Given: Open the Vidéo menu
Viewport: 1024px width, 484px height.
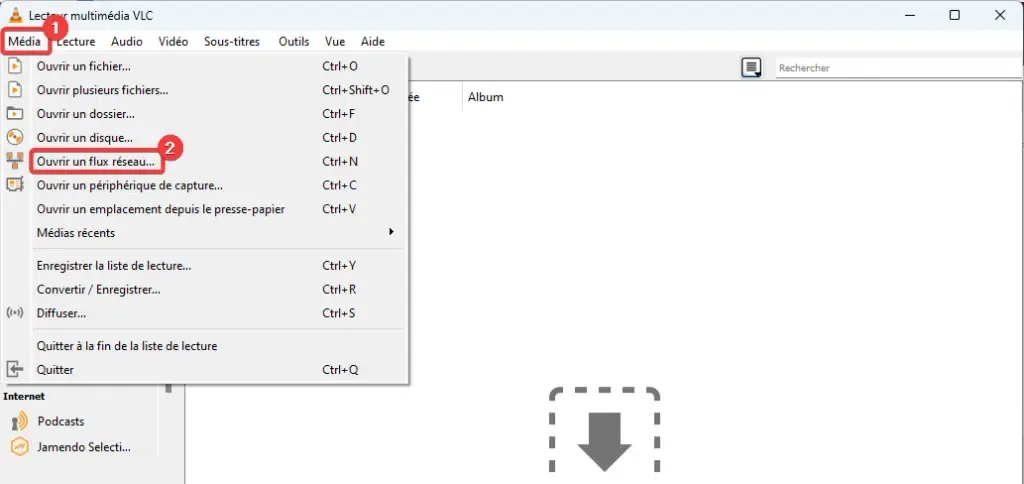Looking at the screenshot, I should (173, 42).
